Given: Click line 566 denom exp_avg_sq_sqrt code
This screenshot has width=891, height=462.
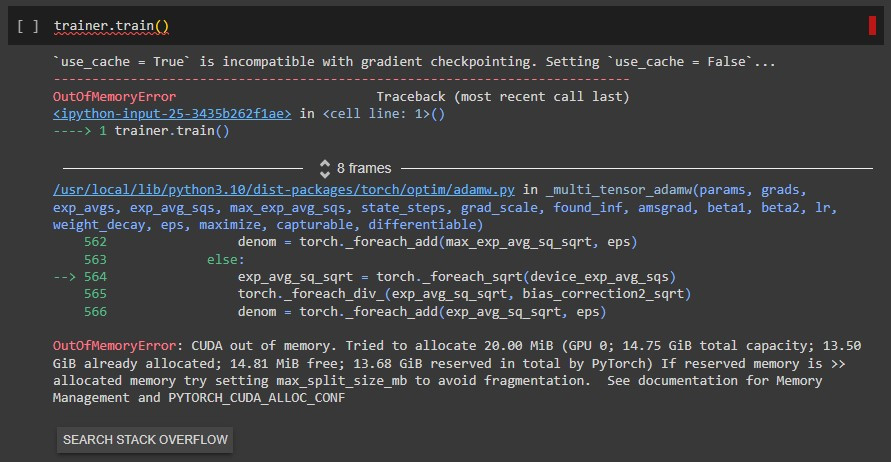Looking at the screenshot, I should tap(422, 312).
